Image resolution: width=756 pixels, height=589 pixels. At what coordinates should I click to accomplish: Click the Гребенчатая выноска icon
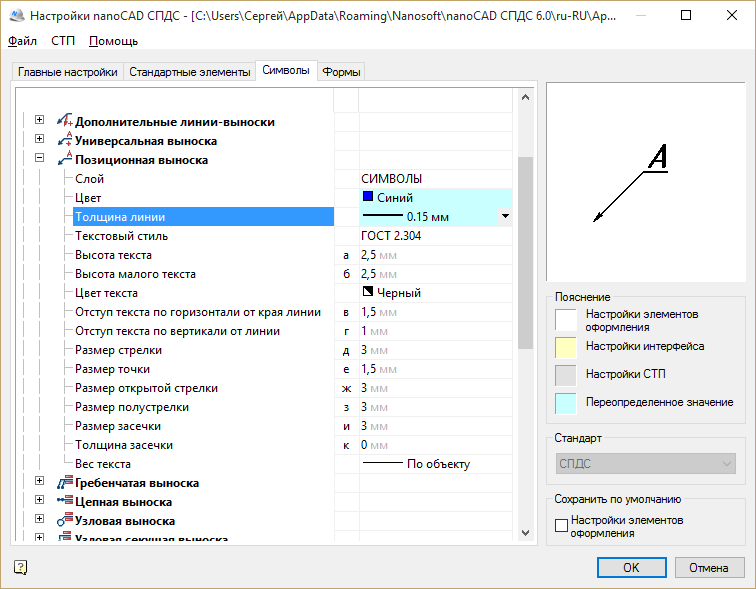pyautogui.click(x=65, y=482)
